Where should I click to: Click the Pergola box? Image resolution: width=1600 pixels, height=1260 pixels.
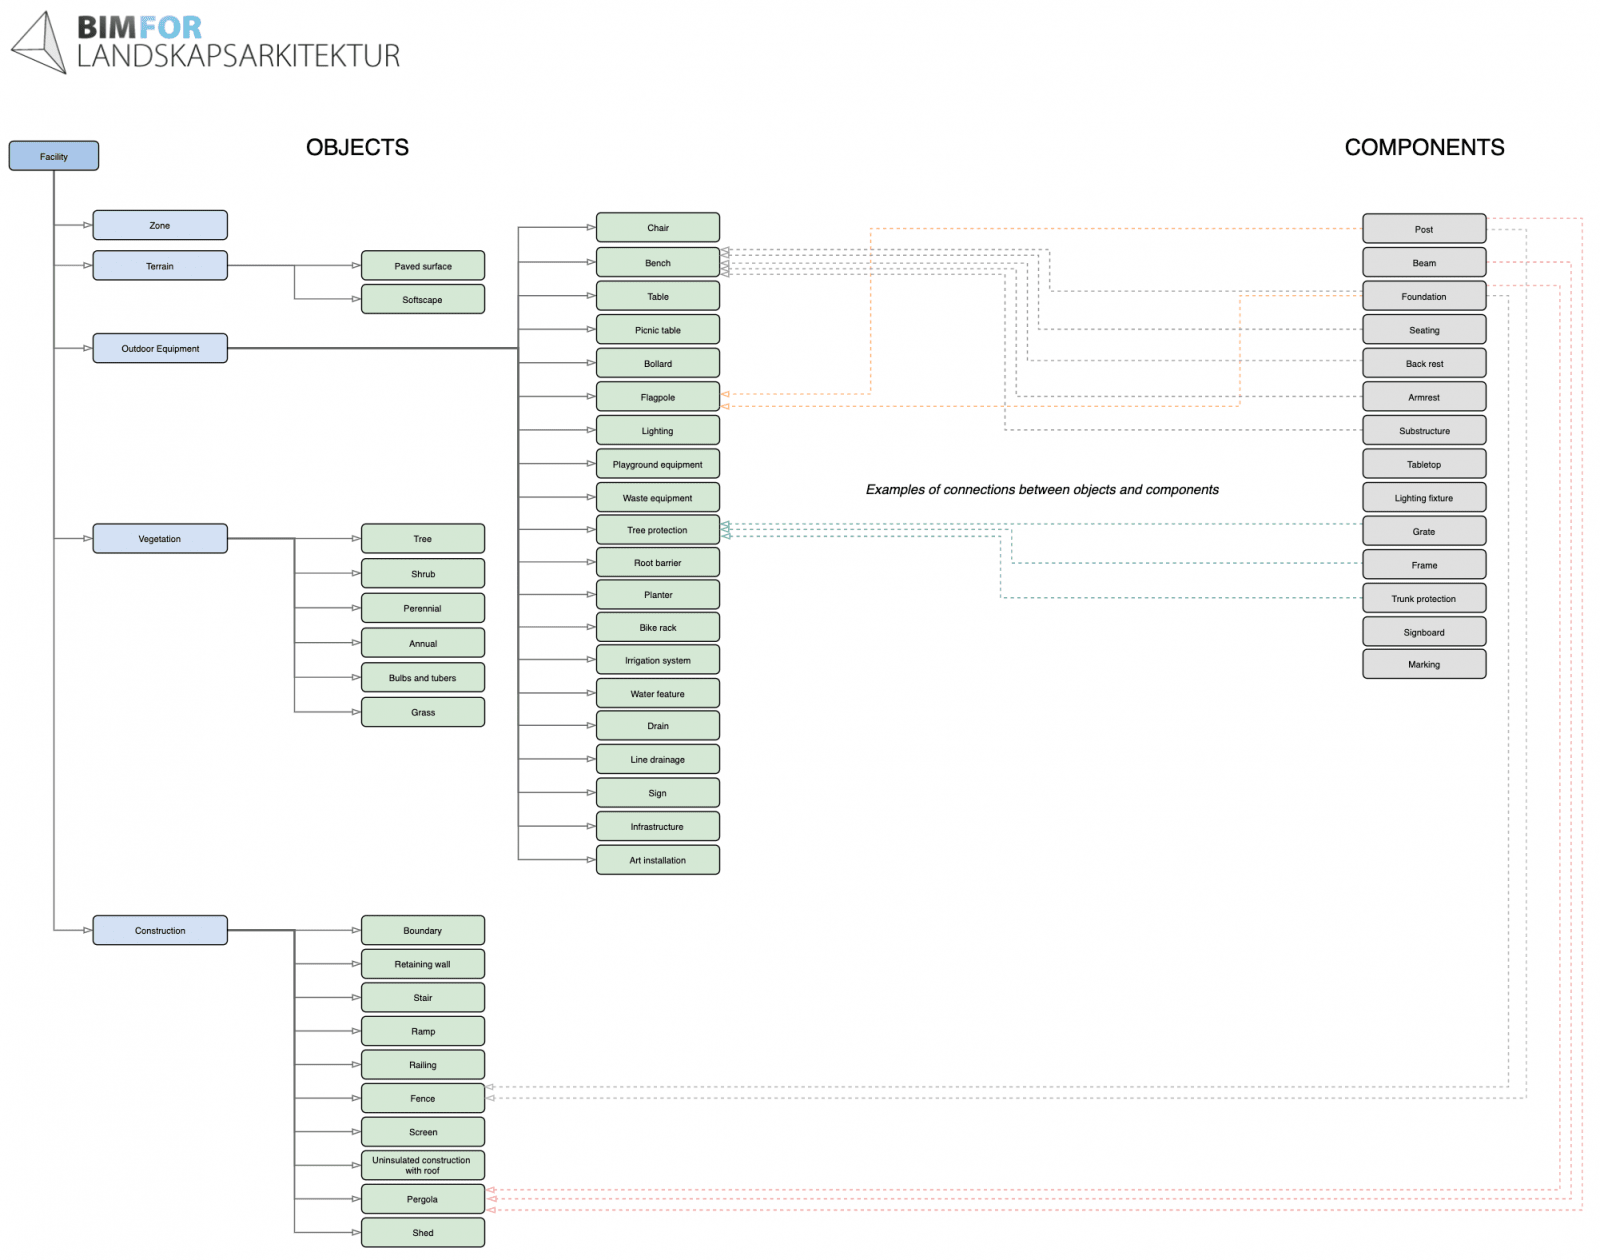click(423, 1199)
